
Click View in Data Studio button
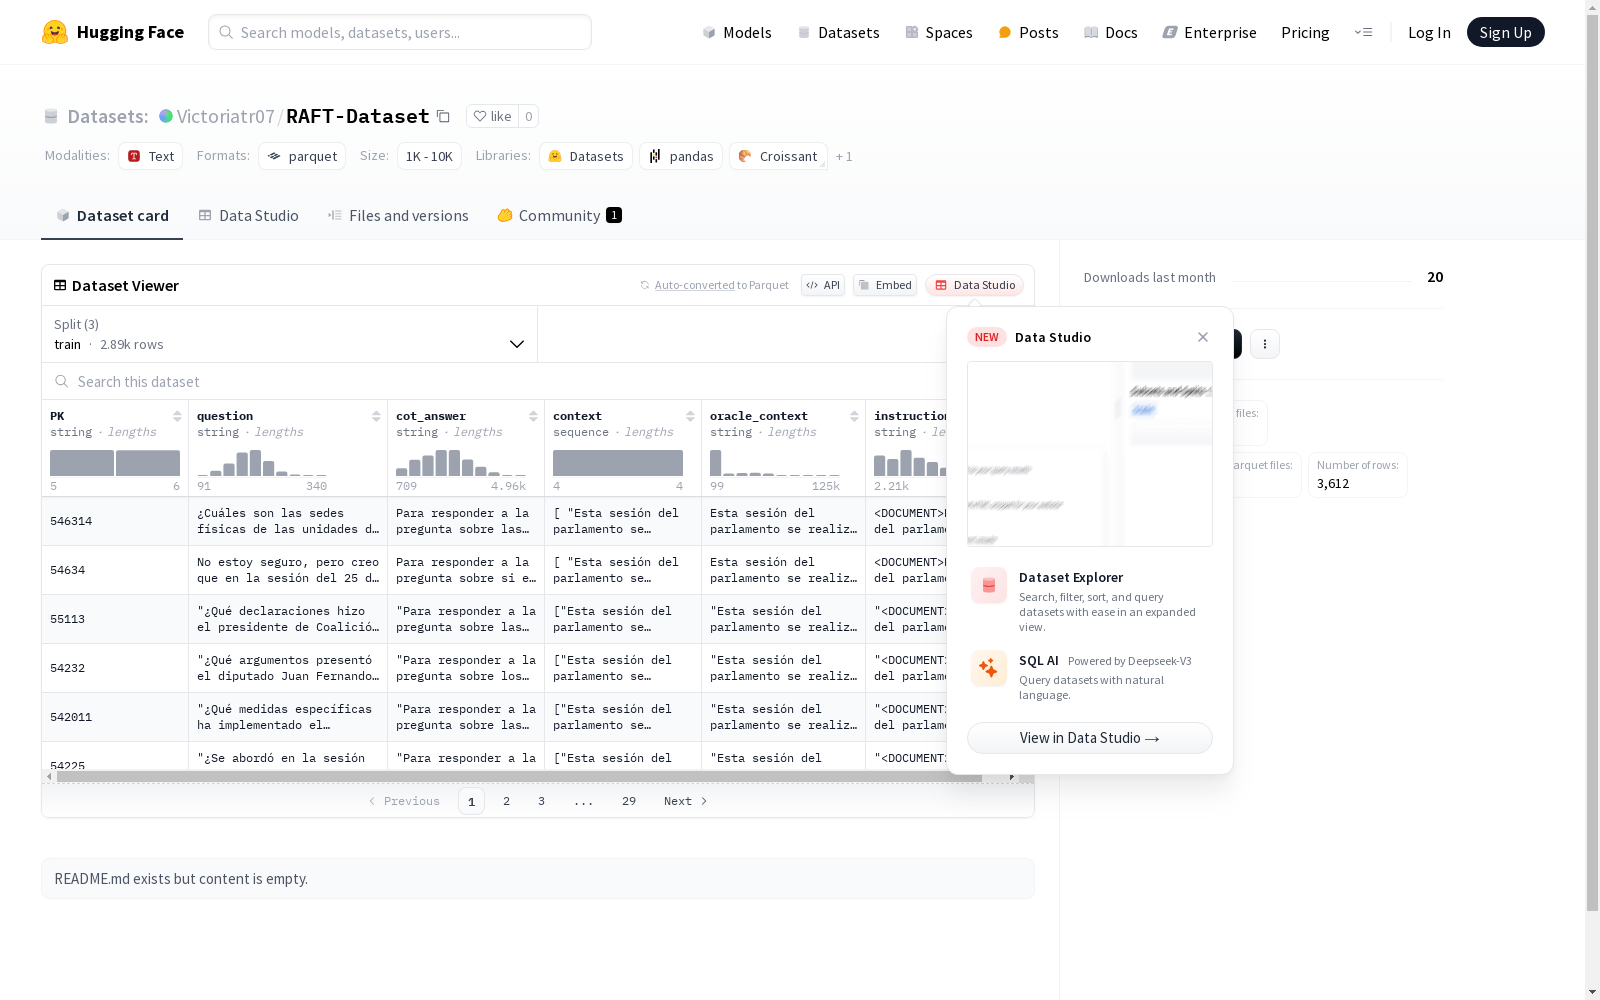click(1090, 738)
